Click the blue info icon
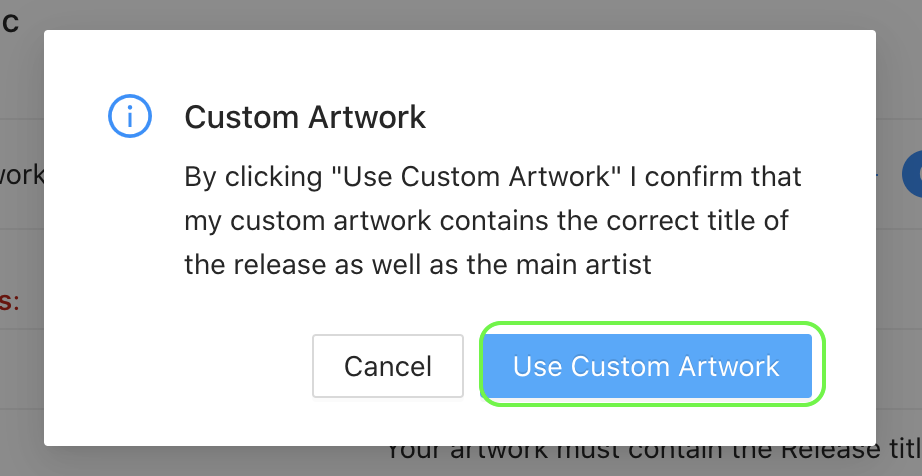The height and width of the screenshot is (476, 922). pyautogui.click(x=130, y=116)
